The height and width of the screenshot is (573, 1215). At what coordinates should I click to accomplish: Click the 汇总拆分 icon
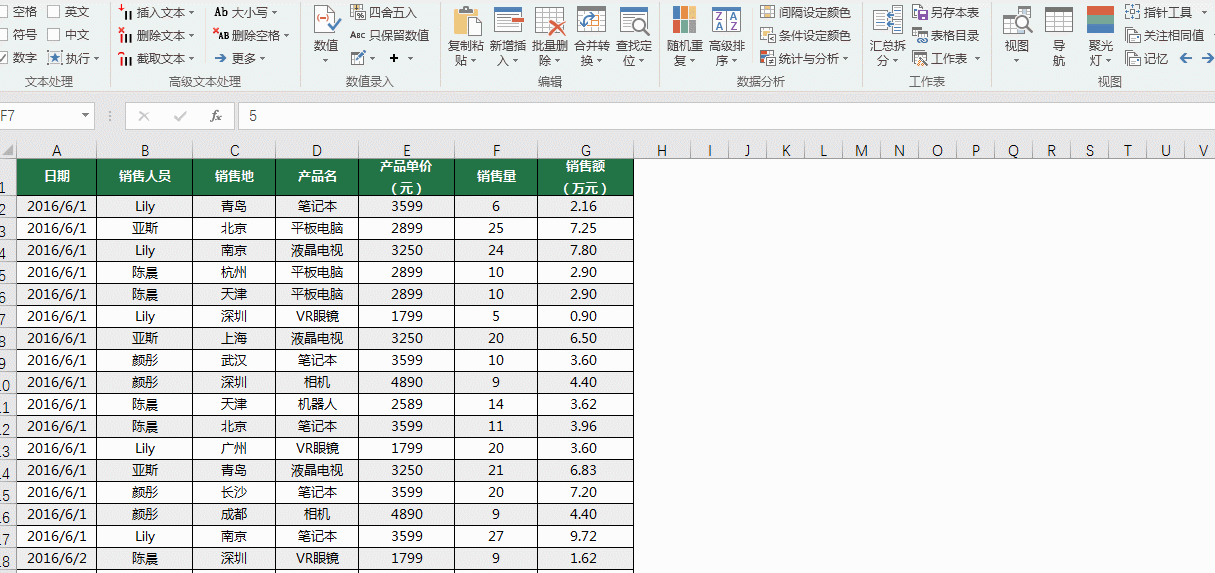[x=888, y=20]
